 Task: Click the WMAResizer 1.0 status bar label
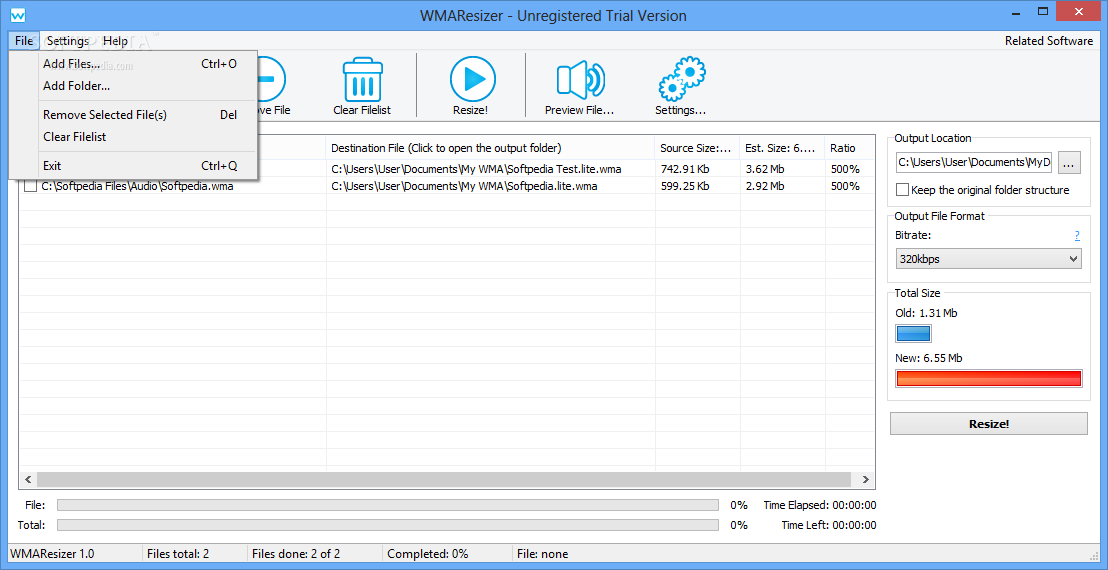pyautogui.click(x=53, y=554)
